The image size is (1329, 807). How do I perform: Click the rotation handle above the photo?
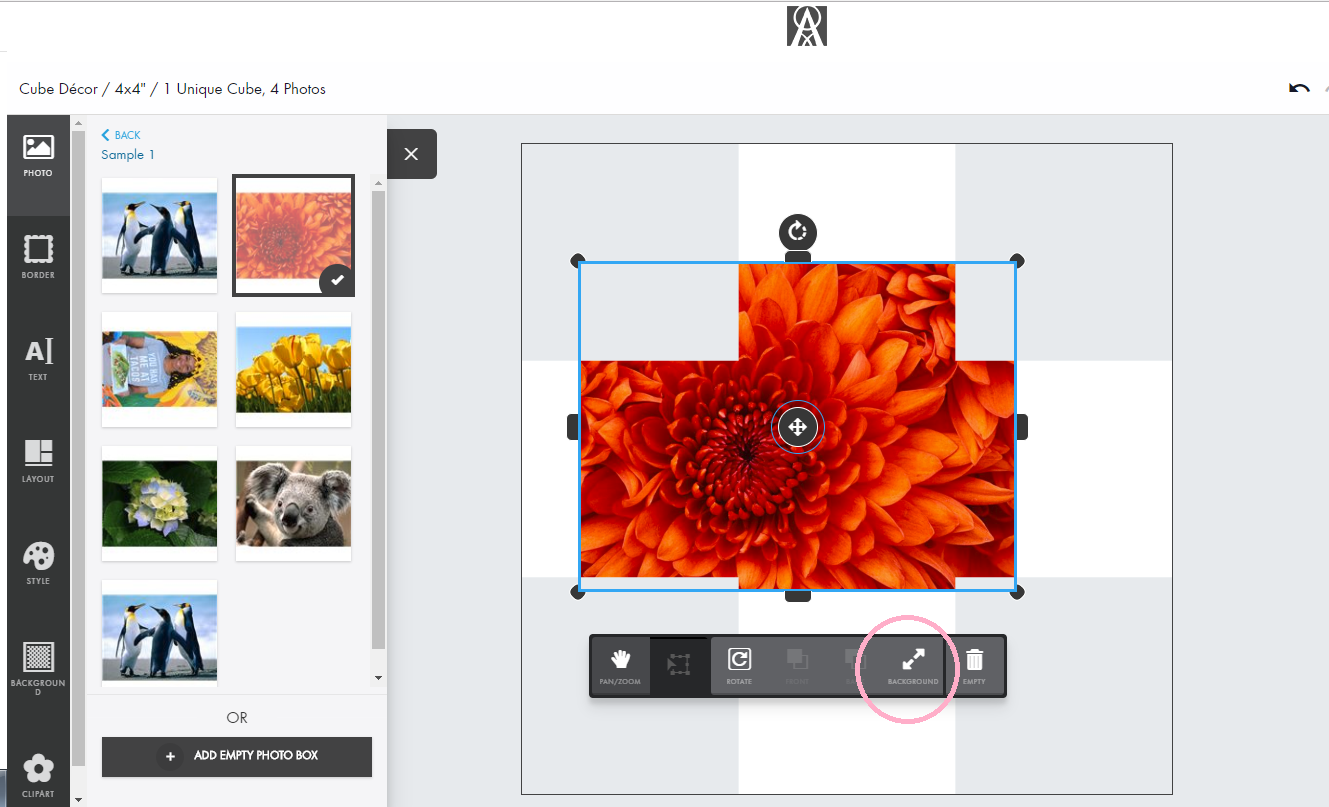(x=797, y=232)
